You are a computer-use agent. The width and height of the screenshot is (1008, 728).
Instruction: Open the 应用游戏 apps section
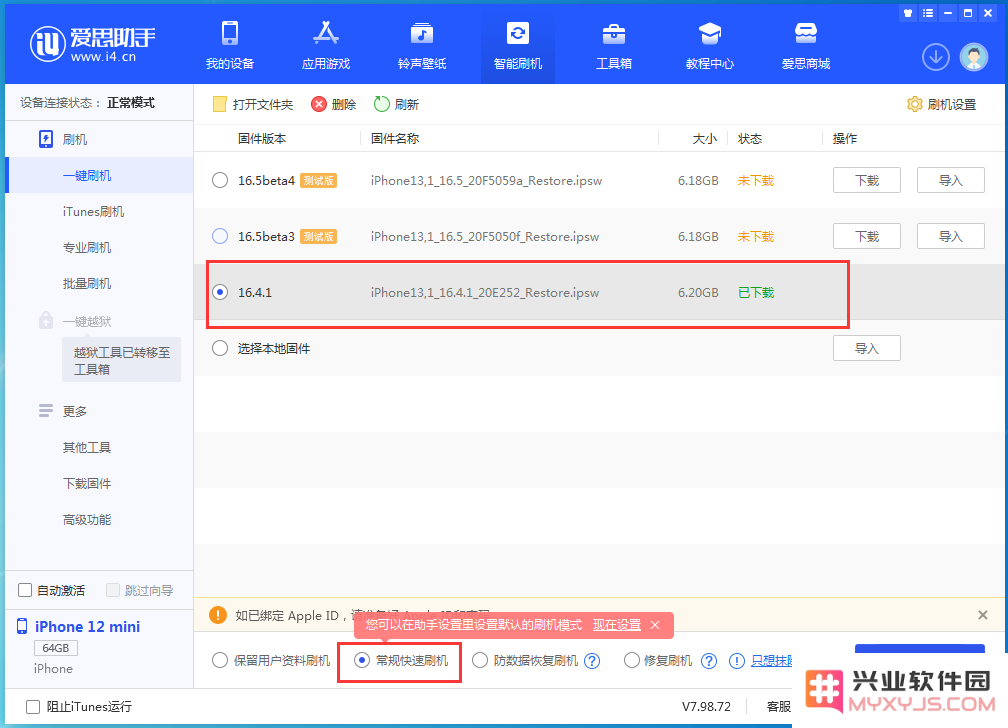click(x=326, y=45)
